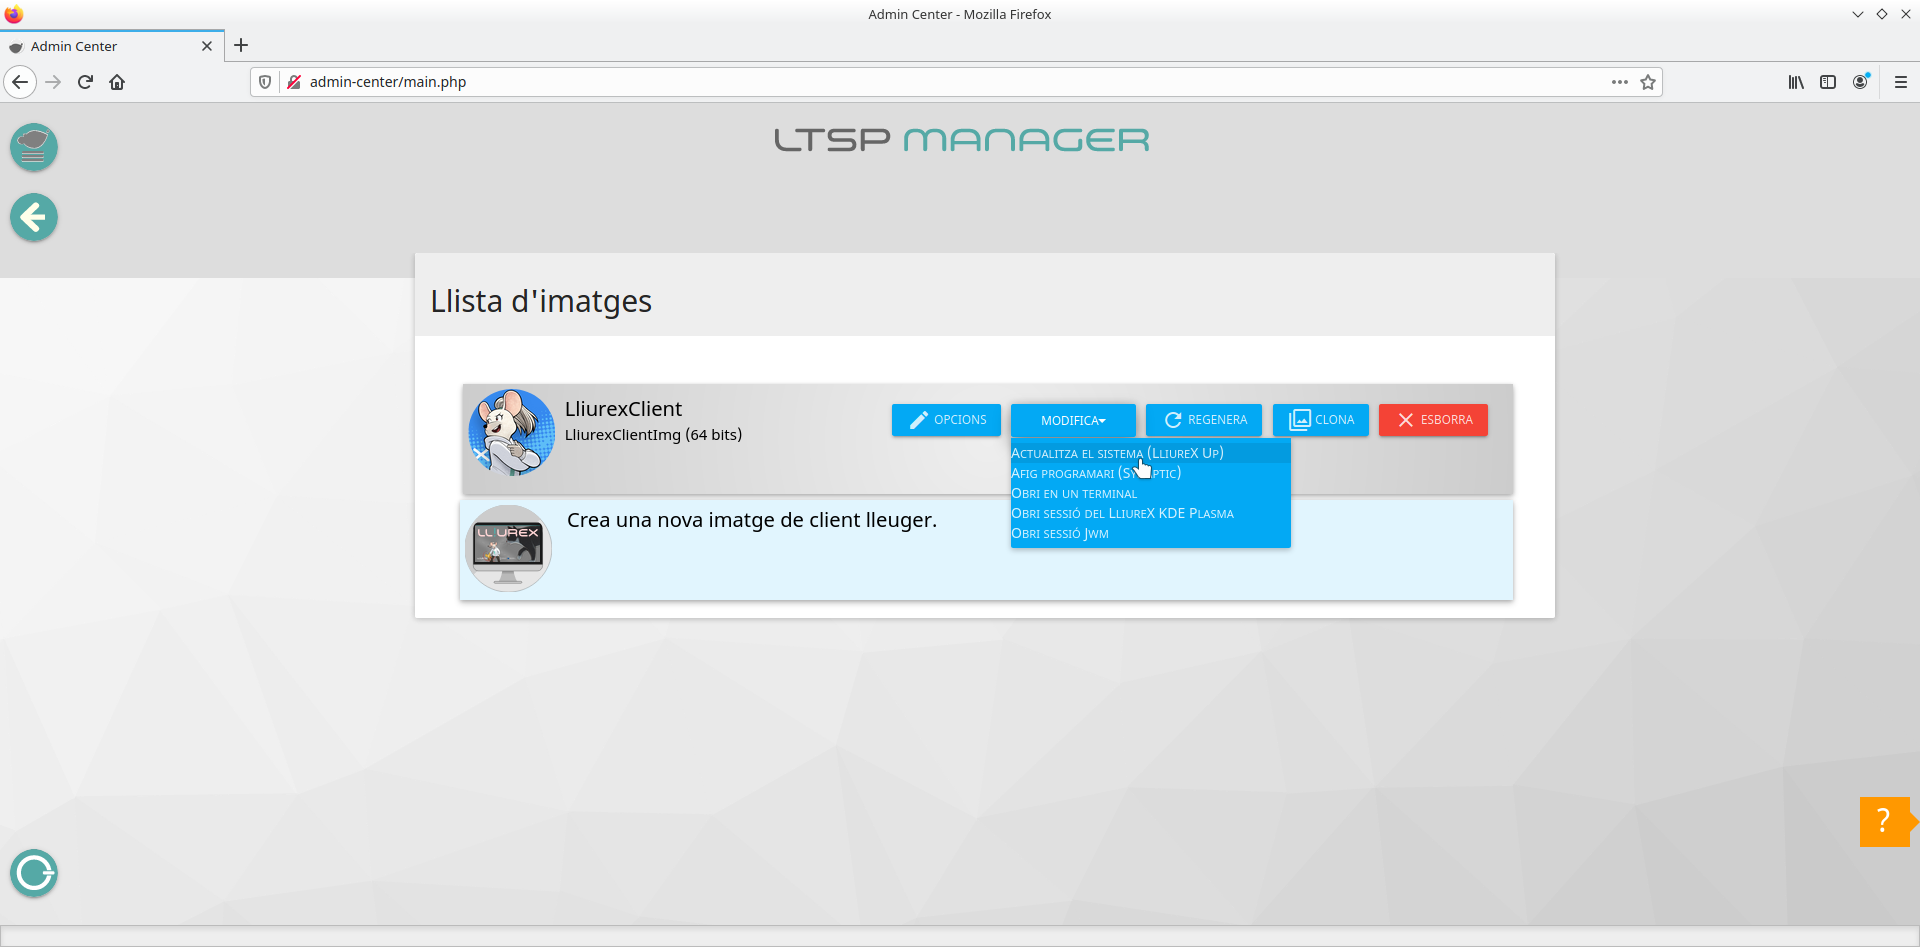Viewport: 1920px width, 947px height.
Task: Reload the page with browser refresh icon
Action: [85, 82]
